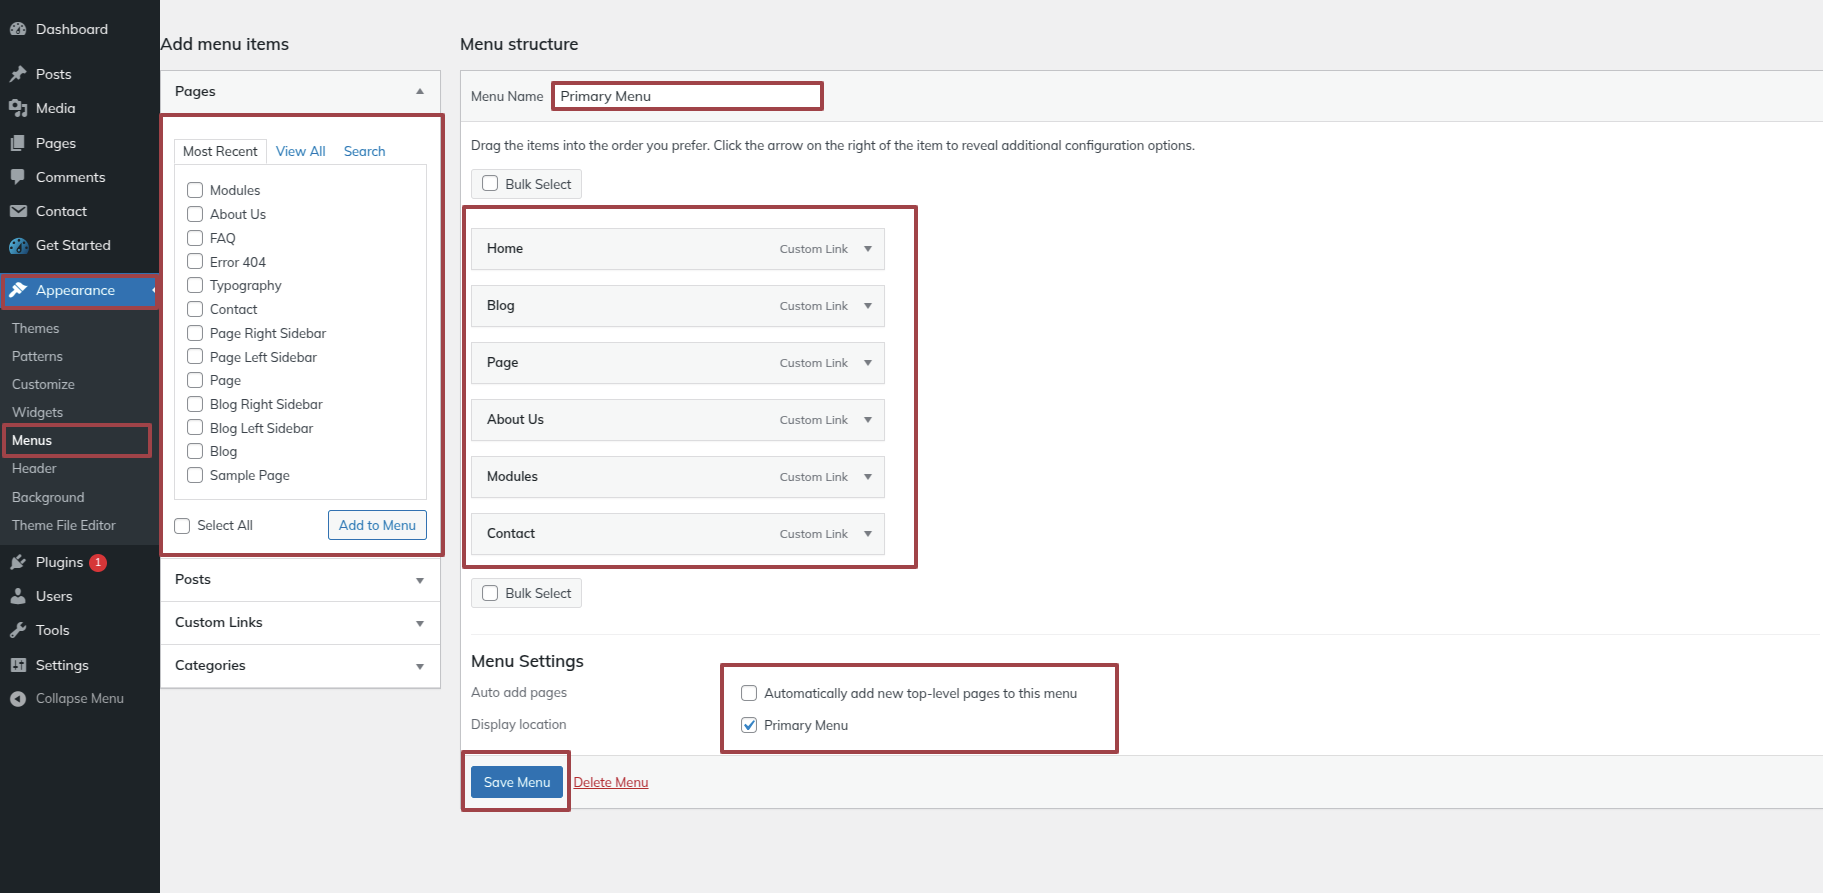1823x893 pixels.
Task: Open Customize in Appearance submenu
Action: point(43,384)
